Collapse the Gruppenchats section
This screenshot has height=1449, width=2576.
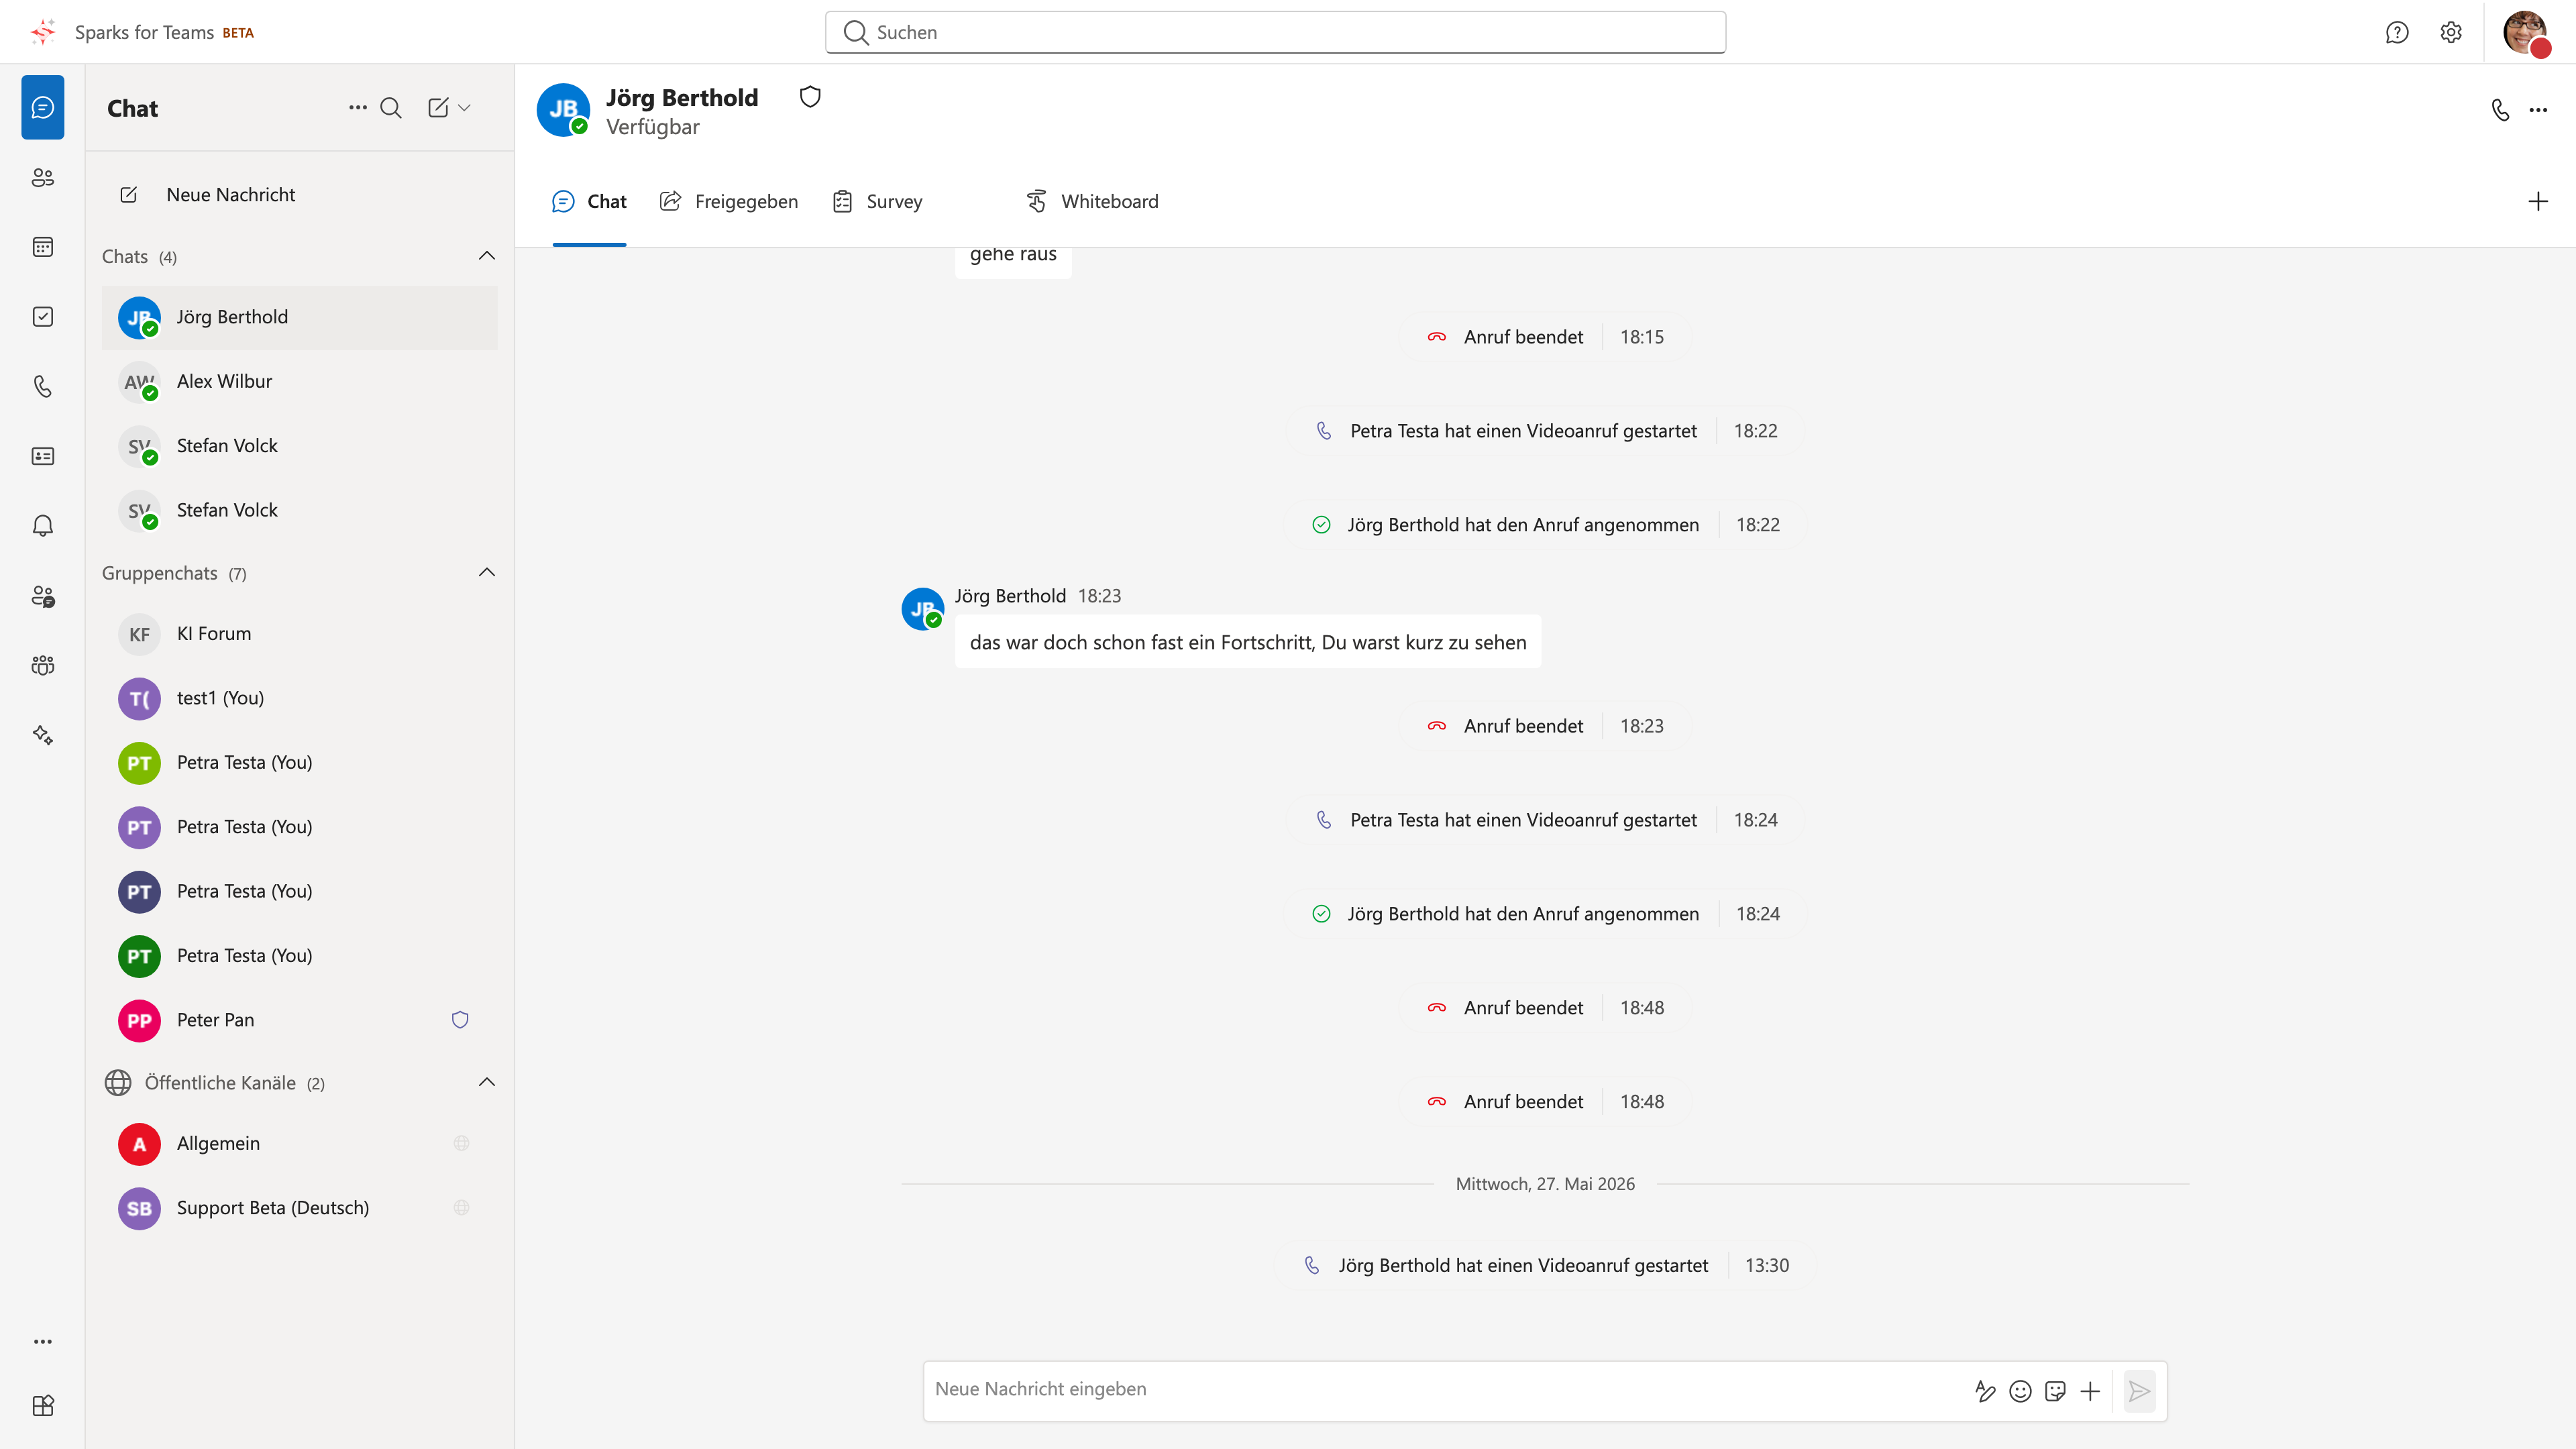pyautogui.click(x=487, y=573)
